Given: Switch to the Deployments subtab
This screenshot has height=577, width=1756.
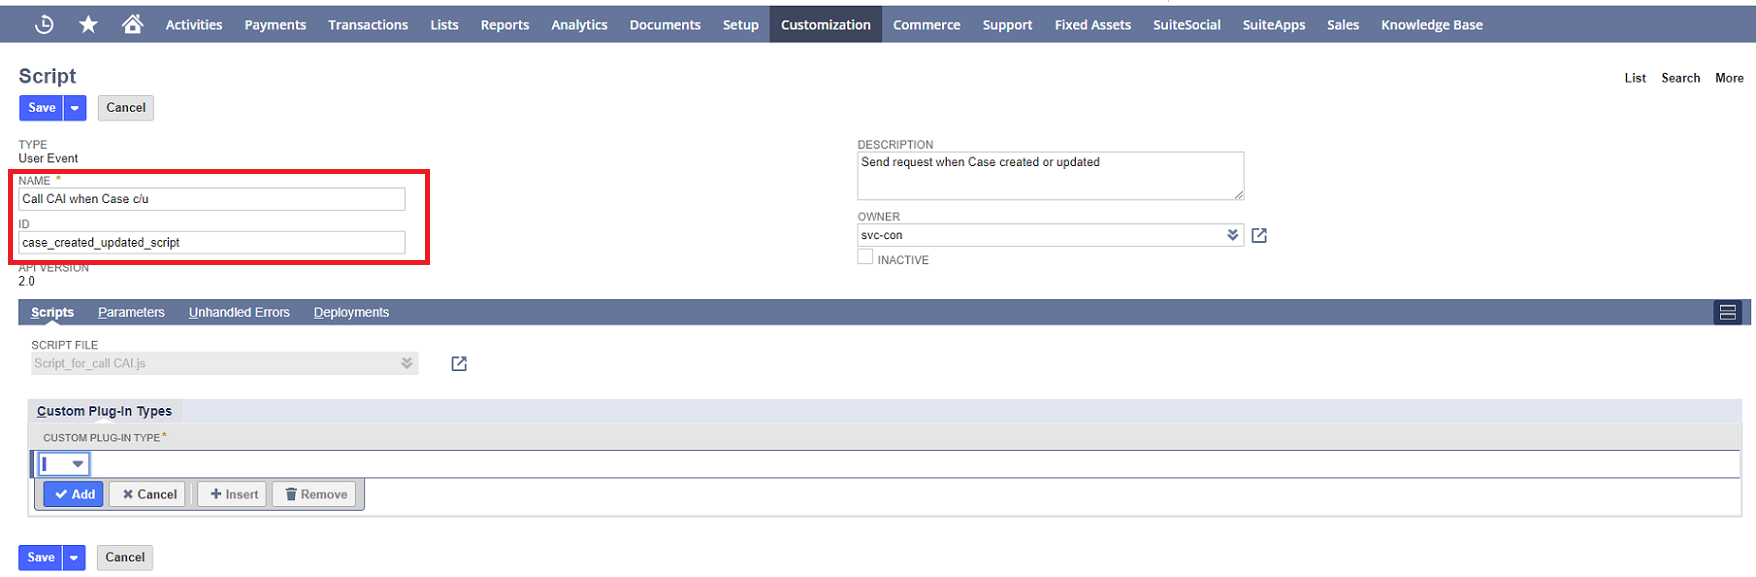Looking at the screenshot, I should [x=351, y=312].
